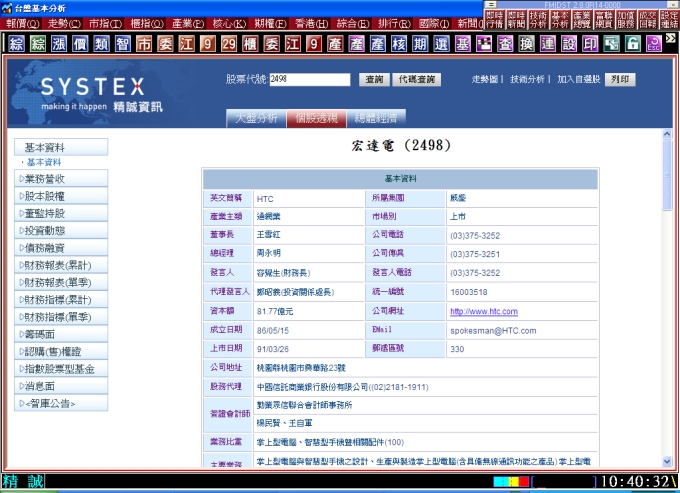Viewport: 680px width, 493px height.
Task: Click the 基 toolbar icon
Action: pyautogui.click(x=463, y=44)
